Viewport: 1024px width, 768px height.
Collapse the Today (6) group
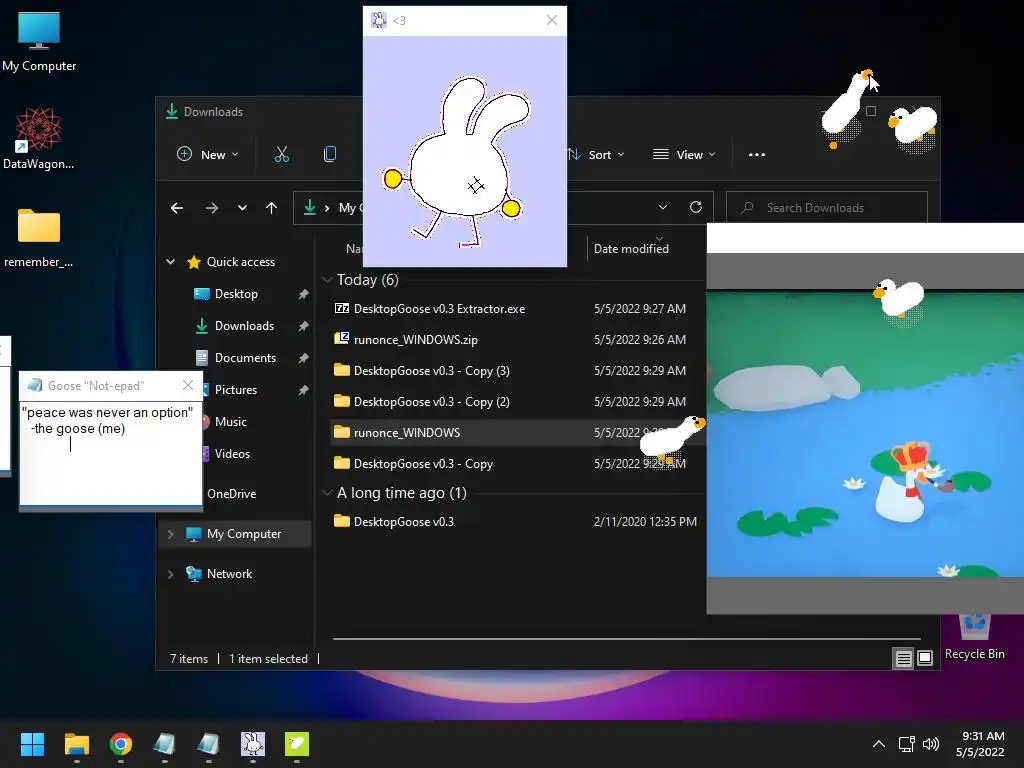[x=327, y=280]
